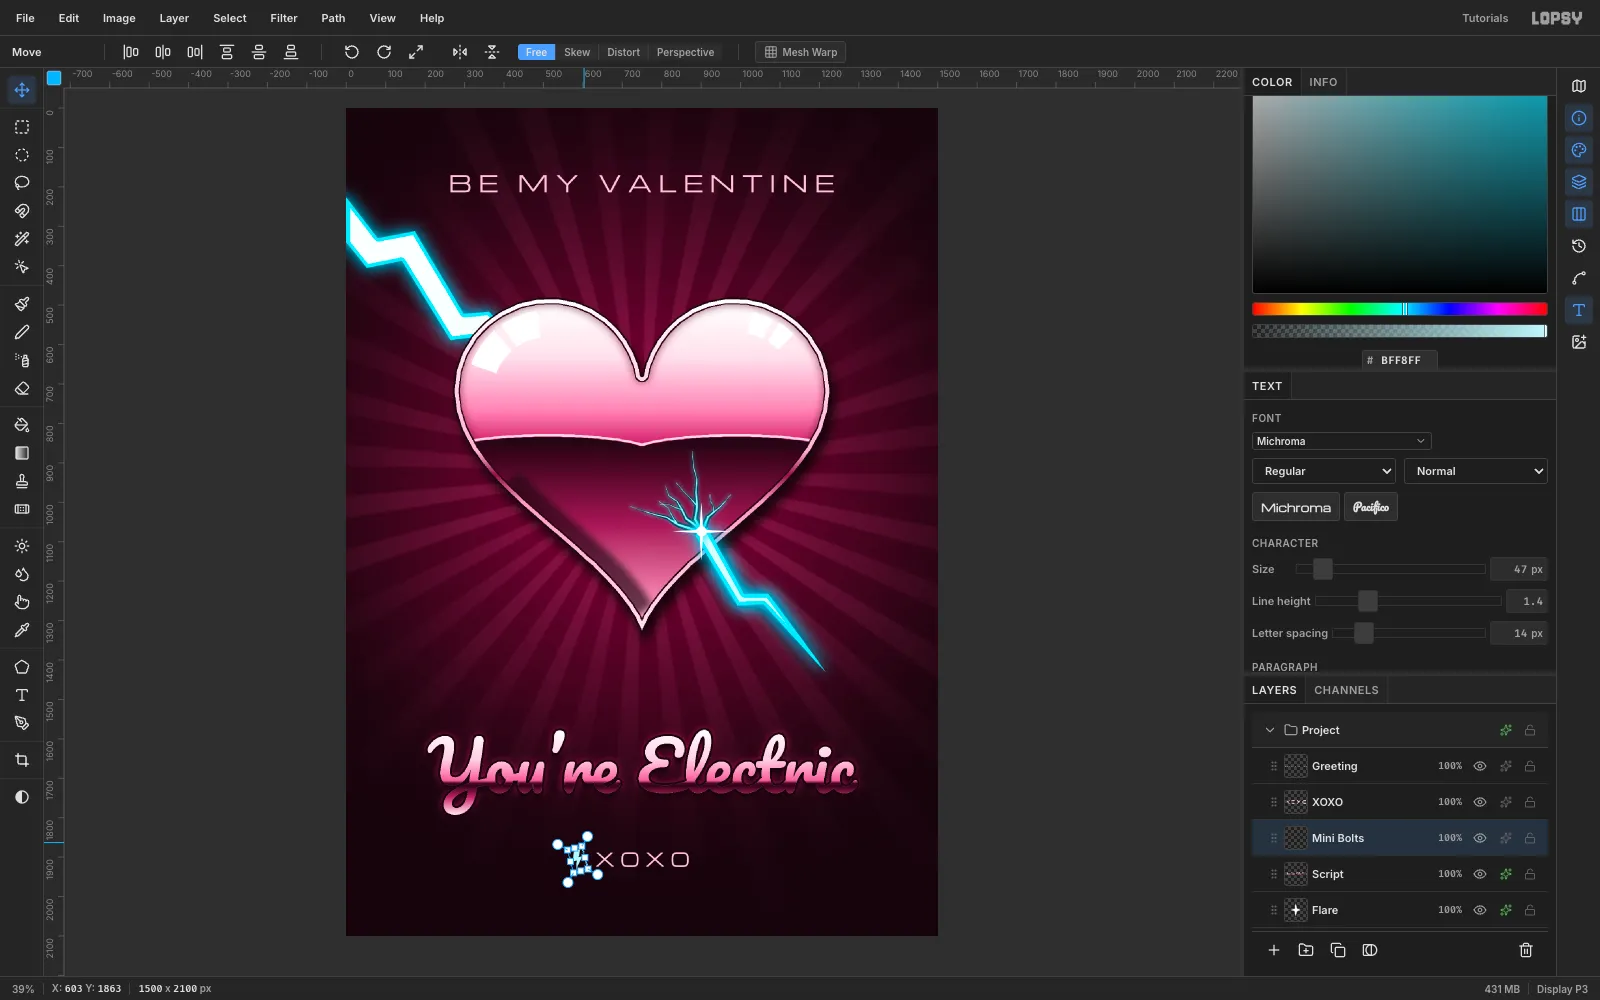Open the Filter menu
The width and height of the screenshot is (1600, 1000).
(284, 18)
